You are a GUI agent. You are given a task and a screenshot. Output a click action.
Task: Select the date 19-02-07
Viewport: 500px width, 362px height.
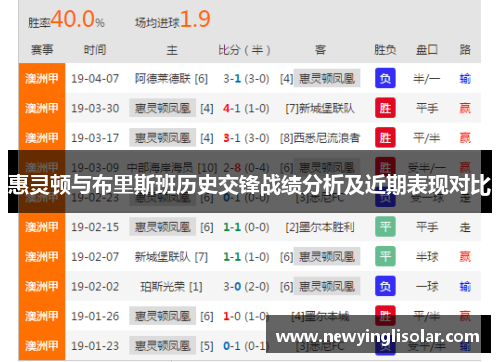pyautogui.click(x=95, y=257)
